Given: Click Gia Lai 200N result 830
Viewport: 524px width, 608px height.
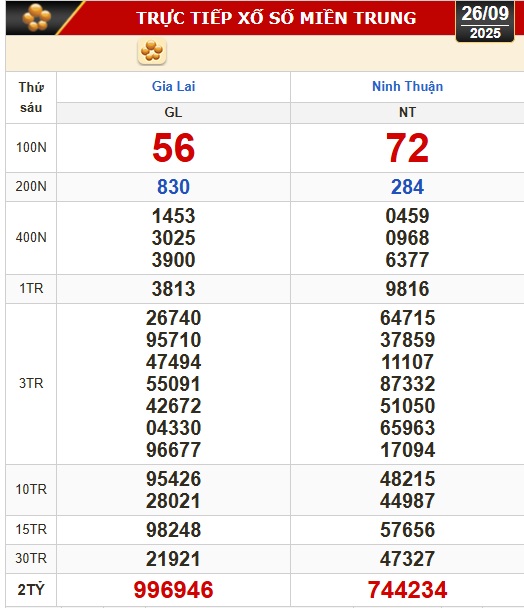Looking at the screenshot, I should coord(173,187).
